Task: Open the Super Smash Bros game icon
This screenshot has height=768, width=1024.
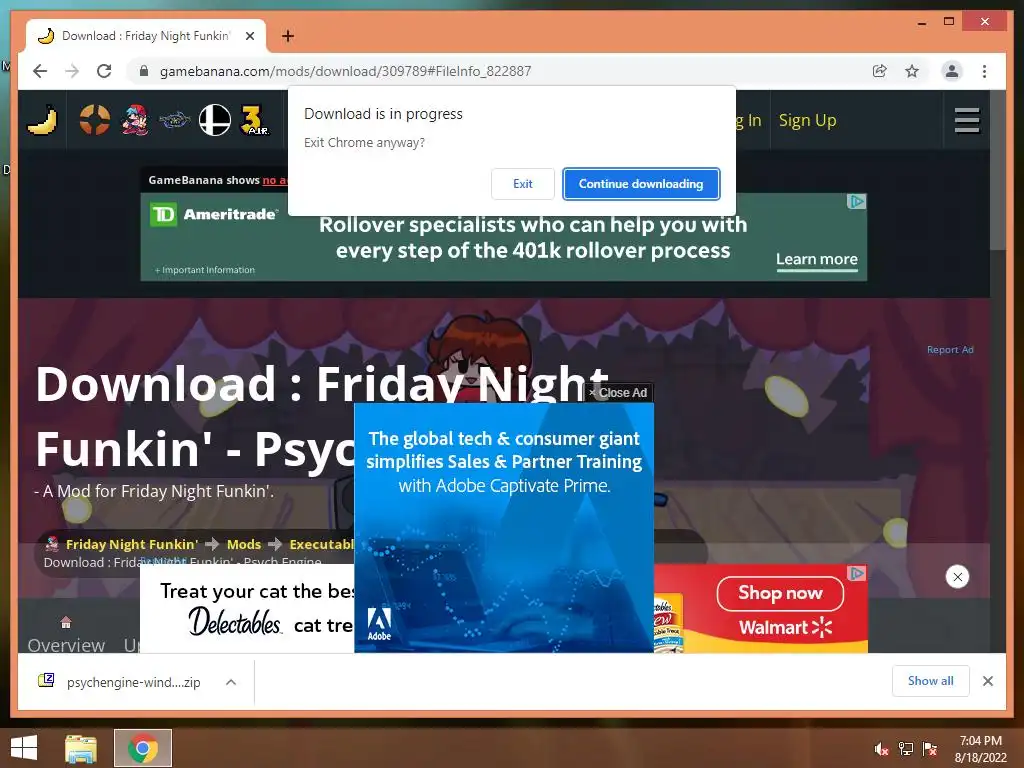Action: tap(215, 120)
